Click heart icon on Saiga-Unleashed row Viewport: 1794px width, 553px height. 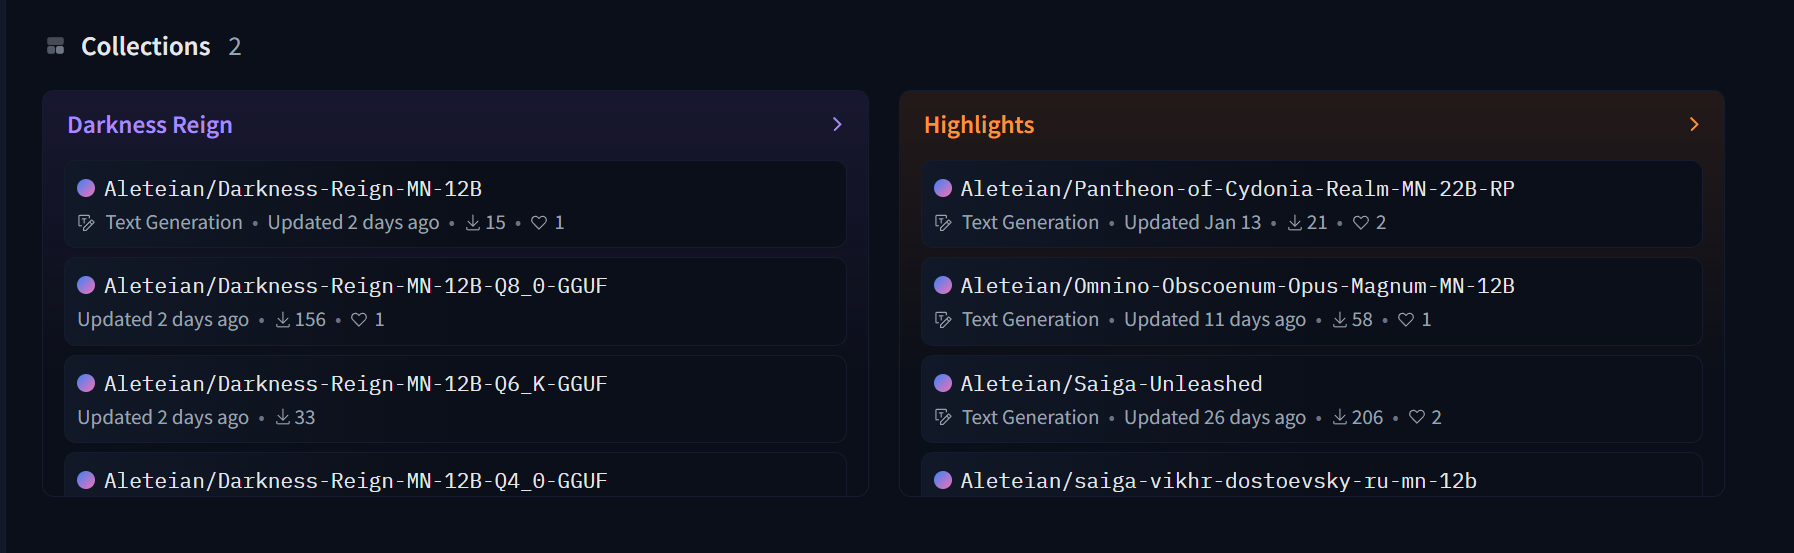pyautogui.click(x=1417, y=417)
